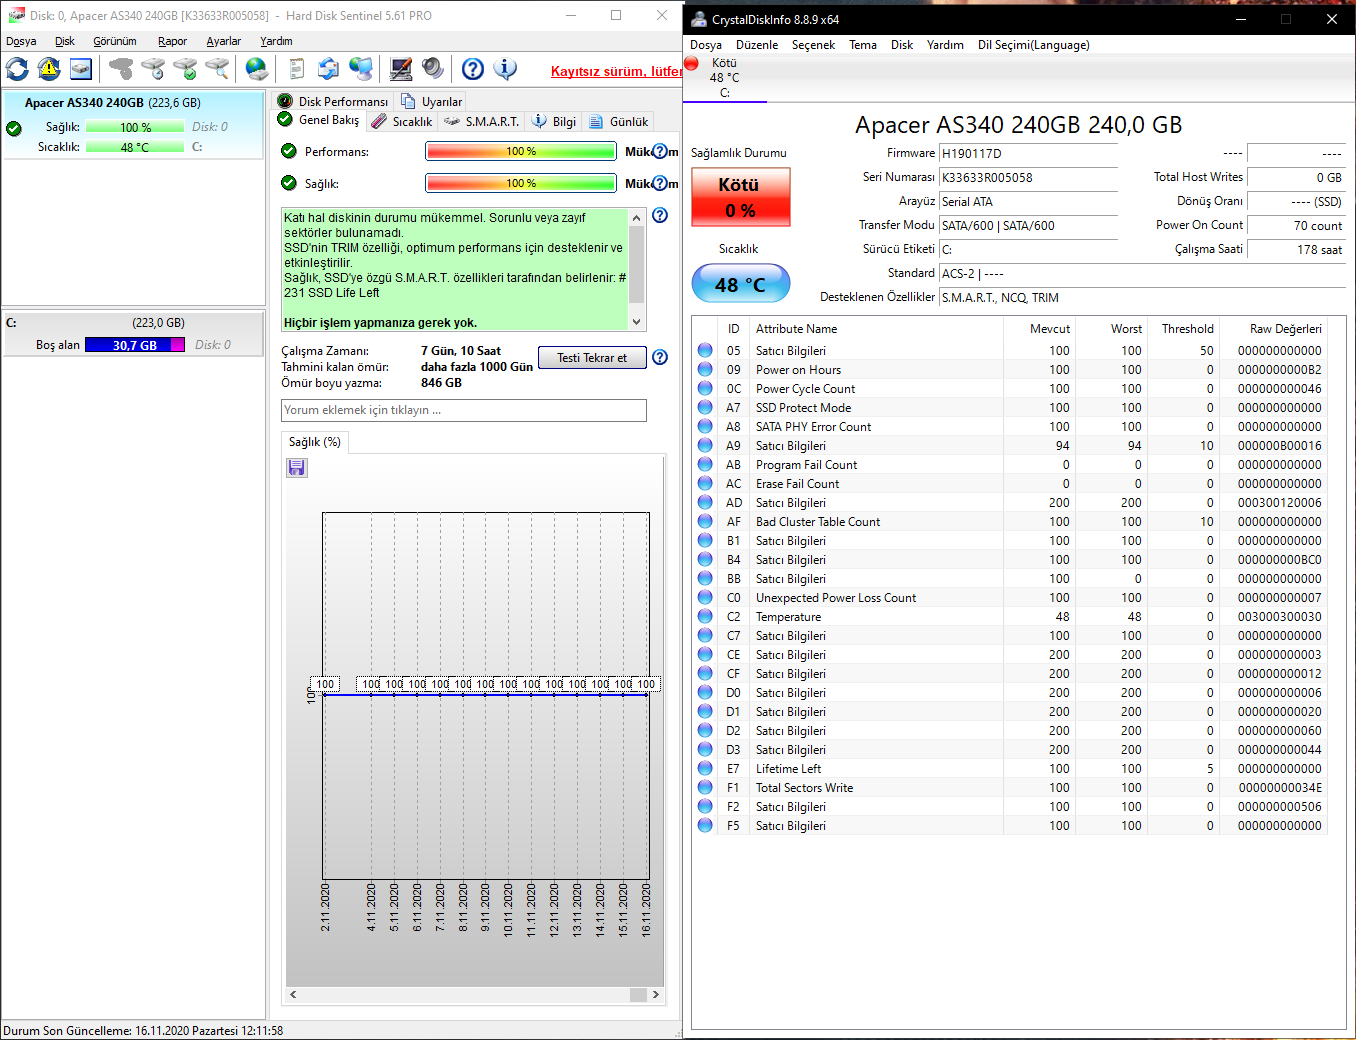Open Rapor menu in Hard Disk Sentinel
Image resolution: width=1356 pixels, height=1040 pixels.
[172, 41]
